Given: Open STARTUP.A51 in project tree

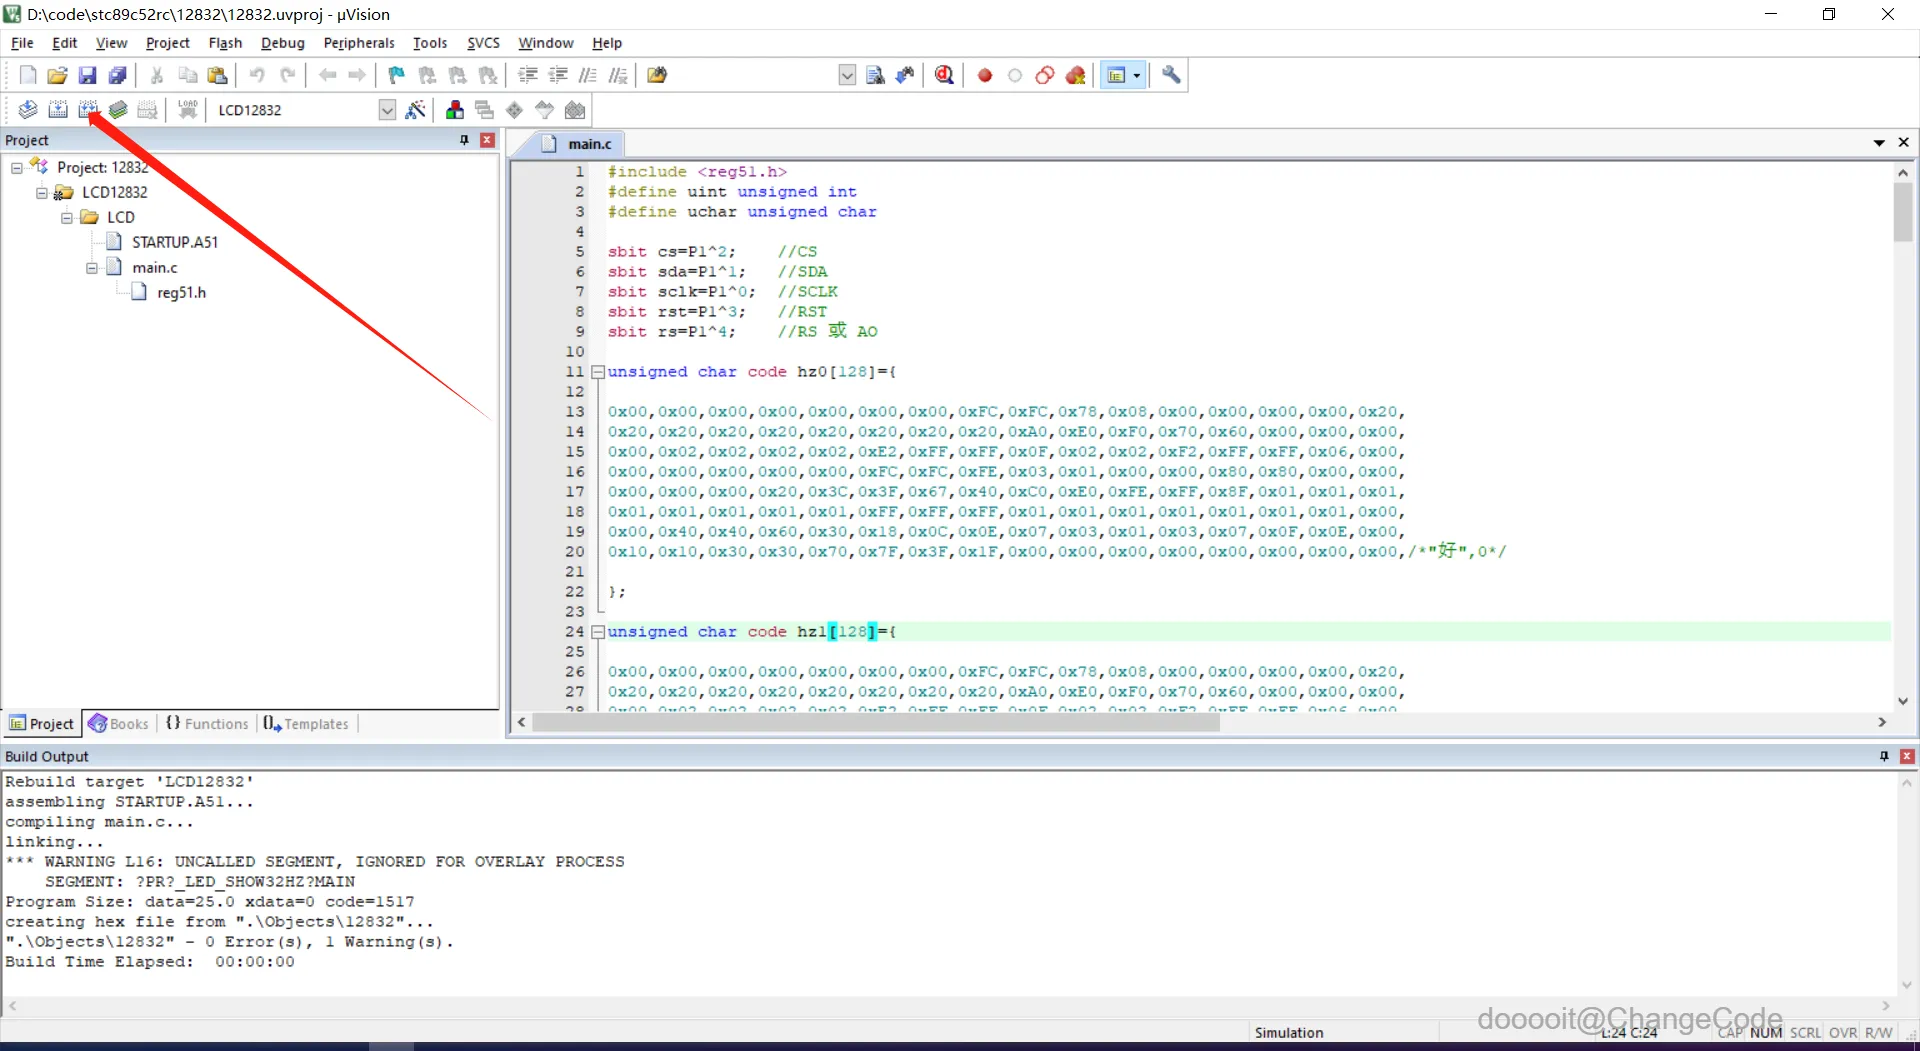Looking at the screenshot, I should [x=174, y=242].
